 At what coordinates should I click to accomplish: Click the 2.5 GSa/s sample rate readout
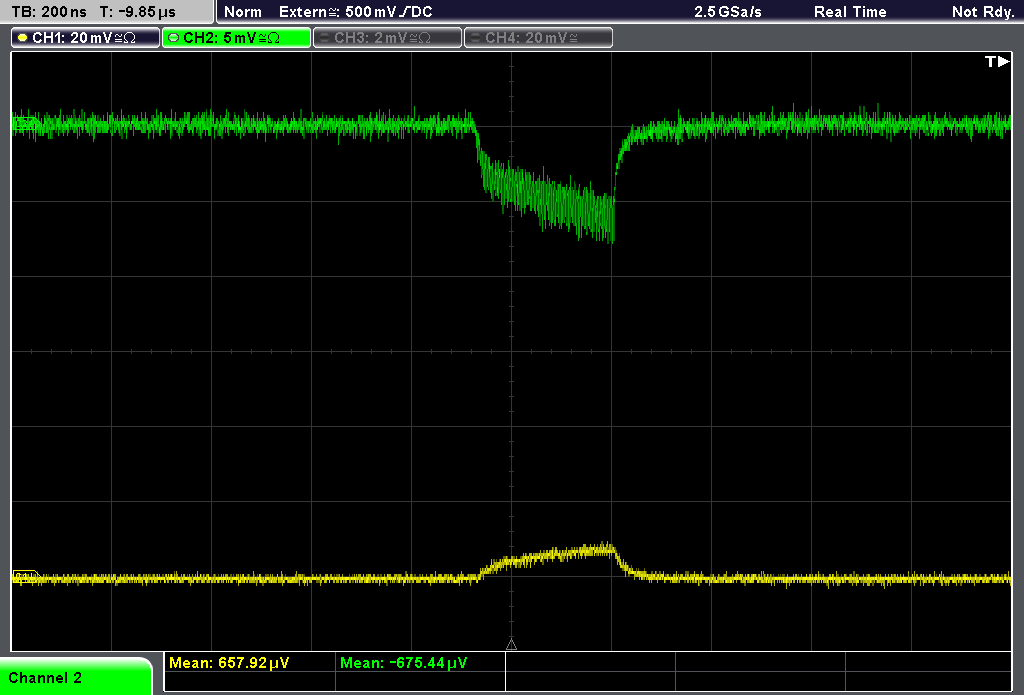coord(728,12)
